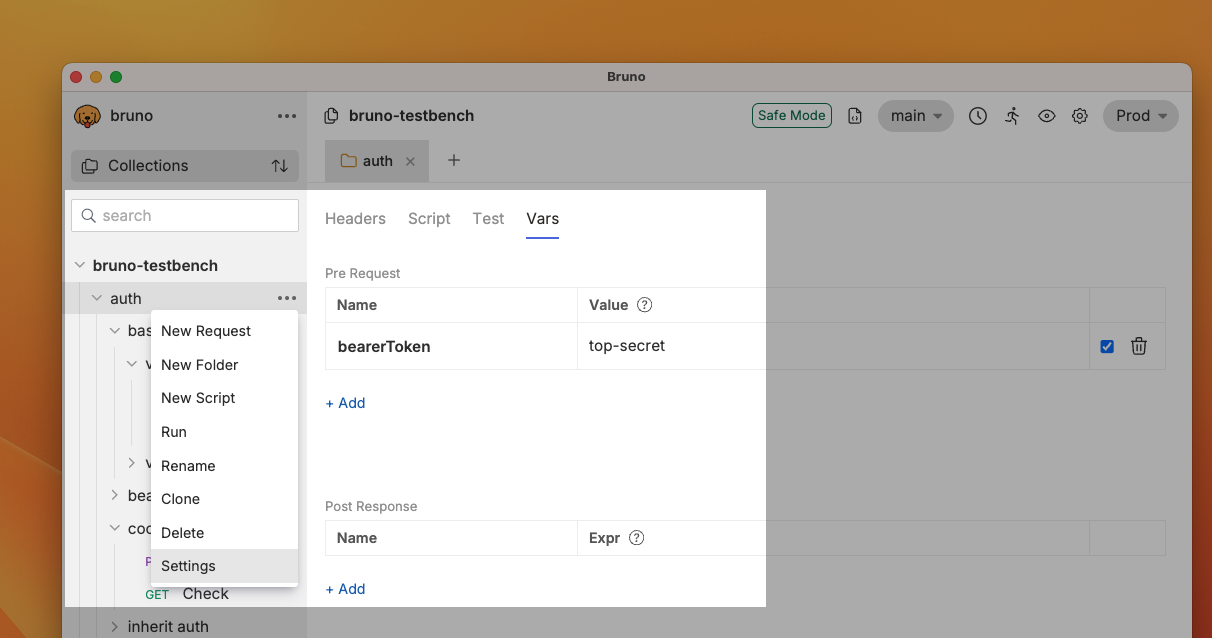This screenshot has width=1212, height=638.
Task: Open a new tab with the plus icon
Action: click(454, 159)
